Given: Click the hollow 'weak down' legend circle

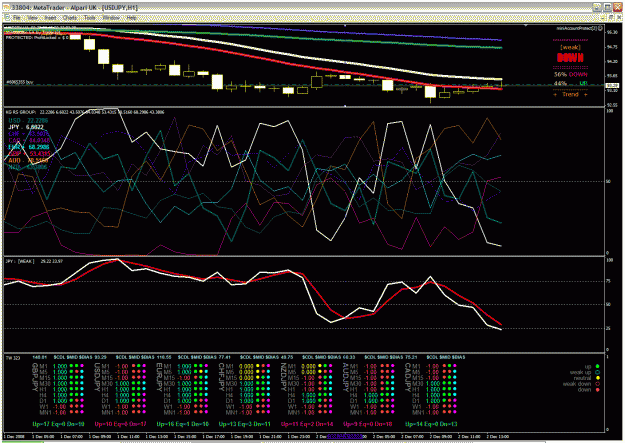Looking at the screenshot, I should [x=597, y=384].
